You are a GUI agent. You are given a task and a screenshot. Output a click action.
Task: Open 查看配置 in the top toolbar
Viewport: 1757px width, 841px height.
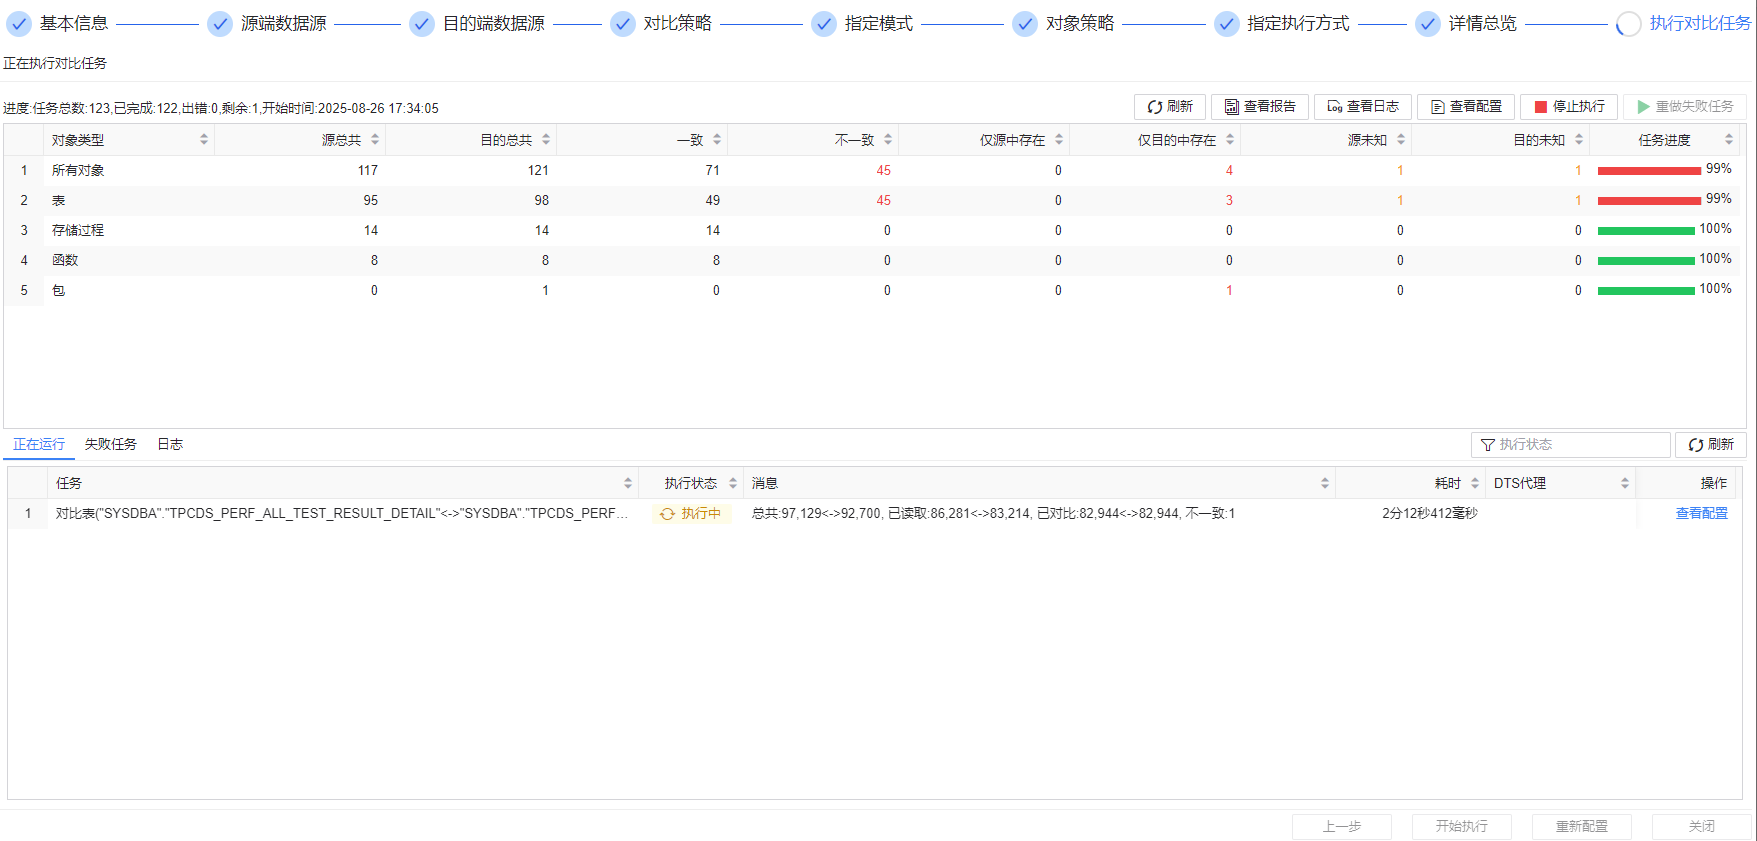point(1466,107)
